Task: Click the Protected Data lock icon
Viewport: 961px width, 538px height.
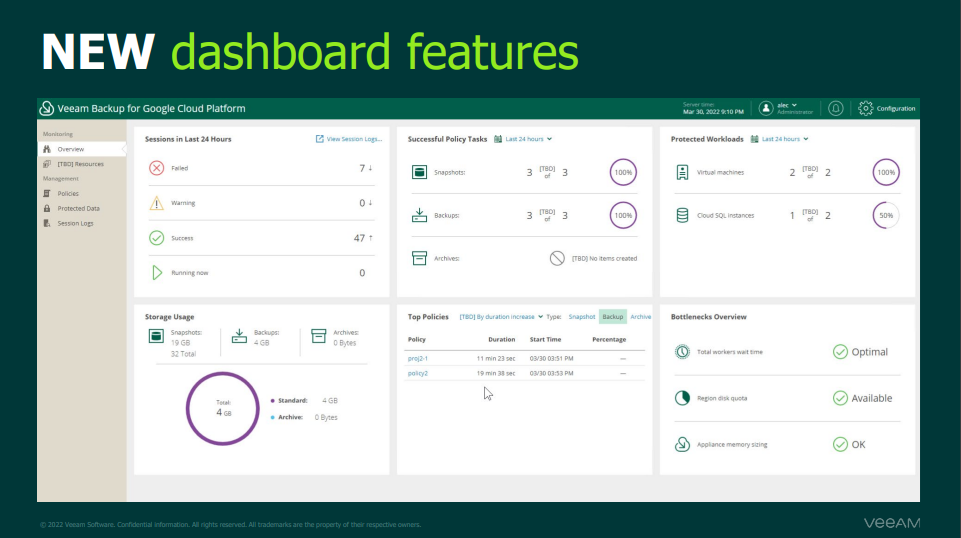Action: [x=47, y=208]
